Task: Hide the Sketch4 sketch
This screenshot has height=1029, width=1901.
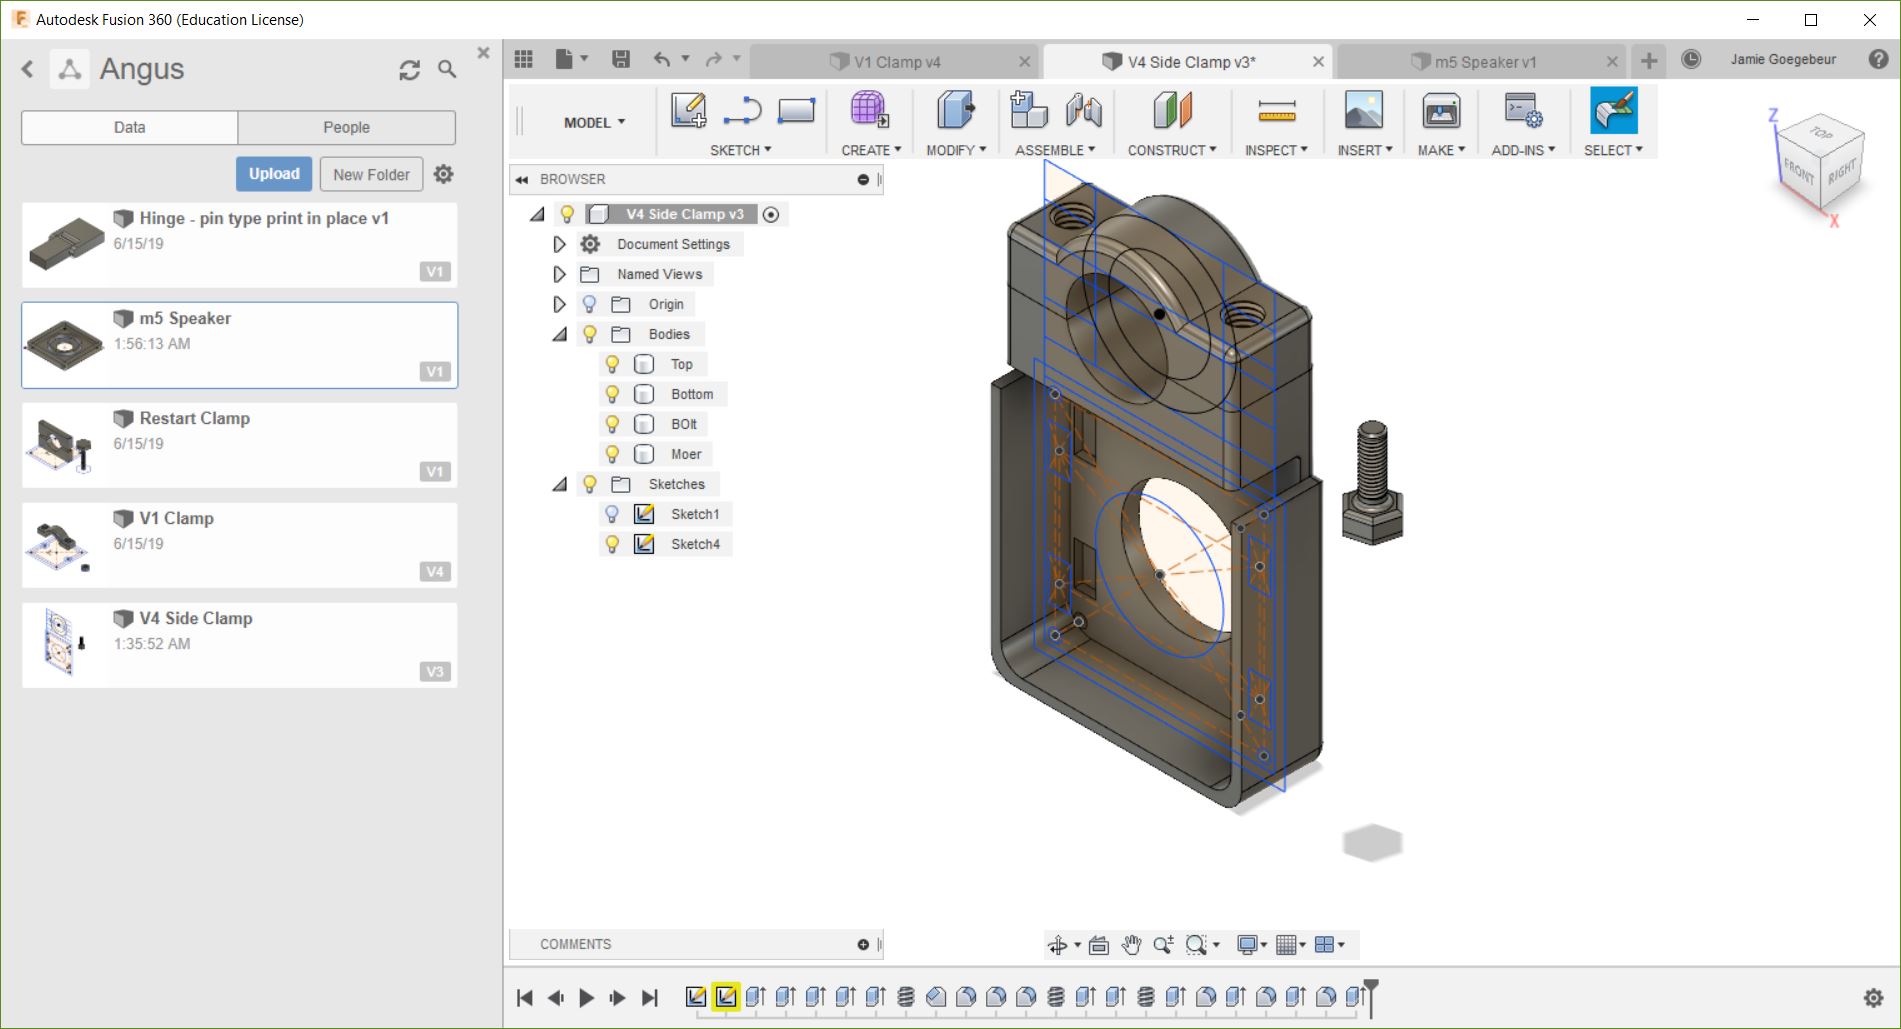Action: coord(612,544)
